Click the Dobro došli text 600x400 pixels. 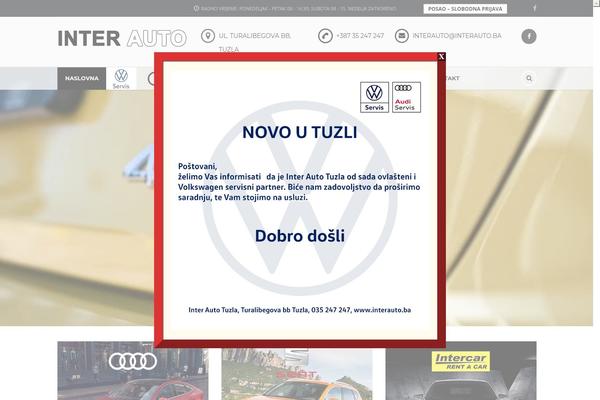tap(300, 236)
